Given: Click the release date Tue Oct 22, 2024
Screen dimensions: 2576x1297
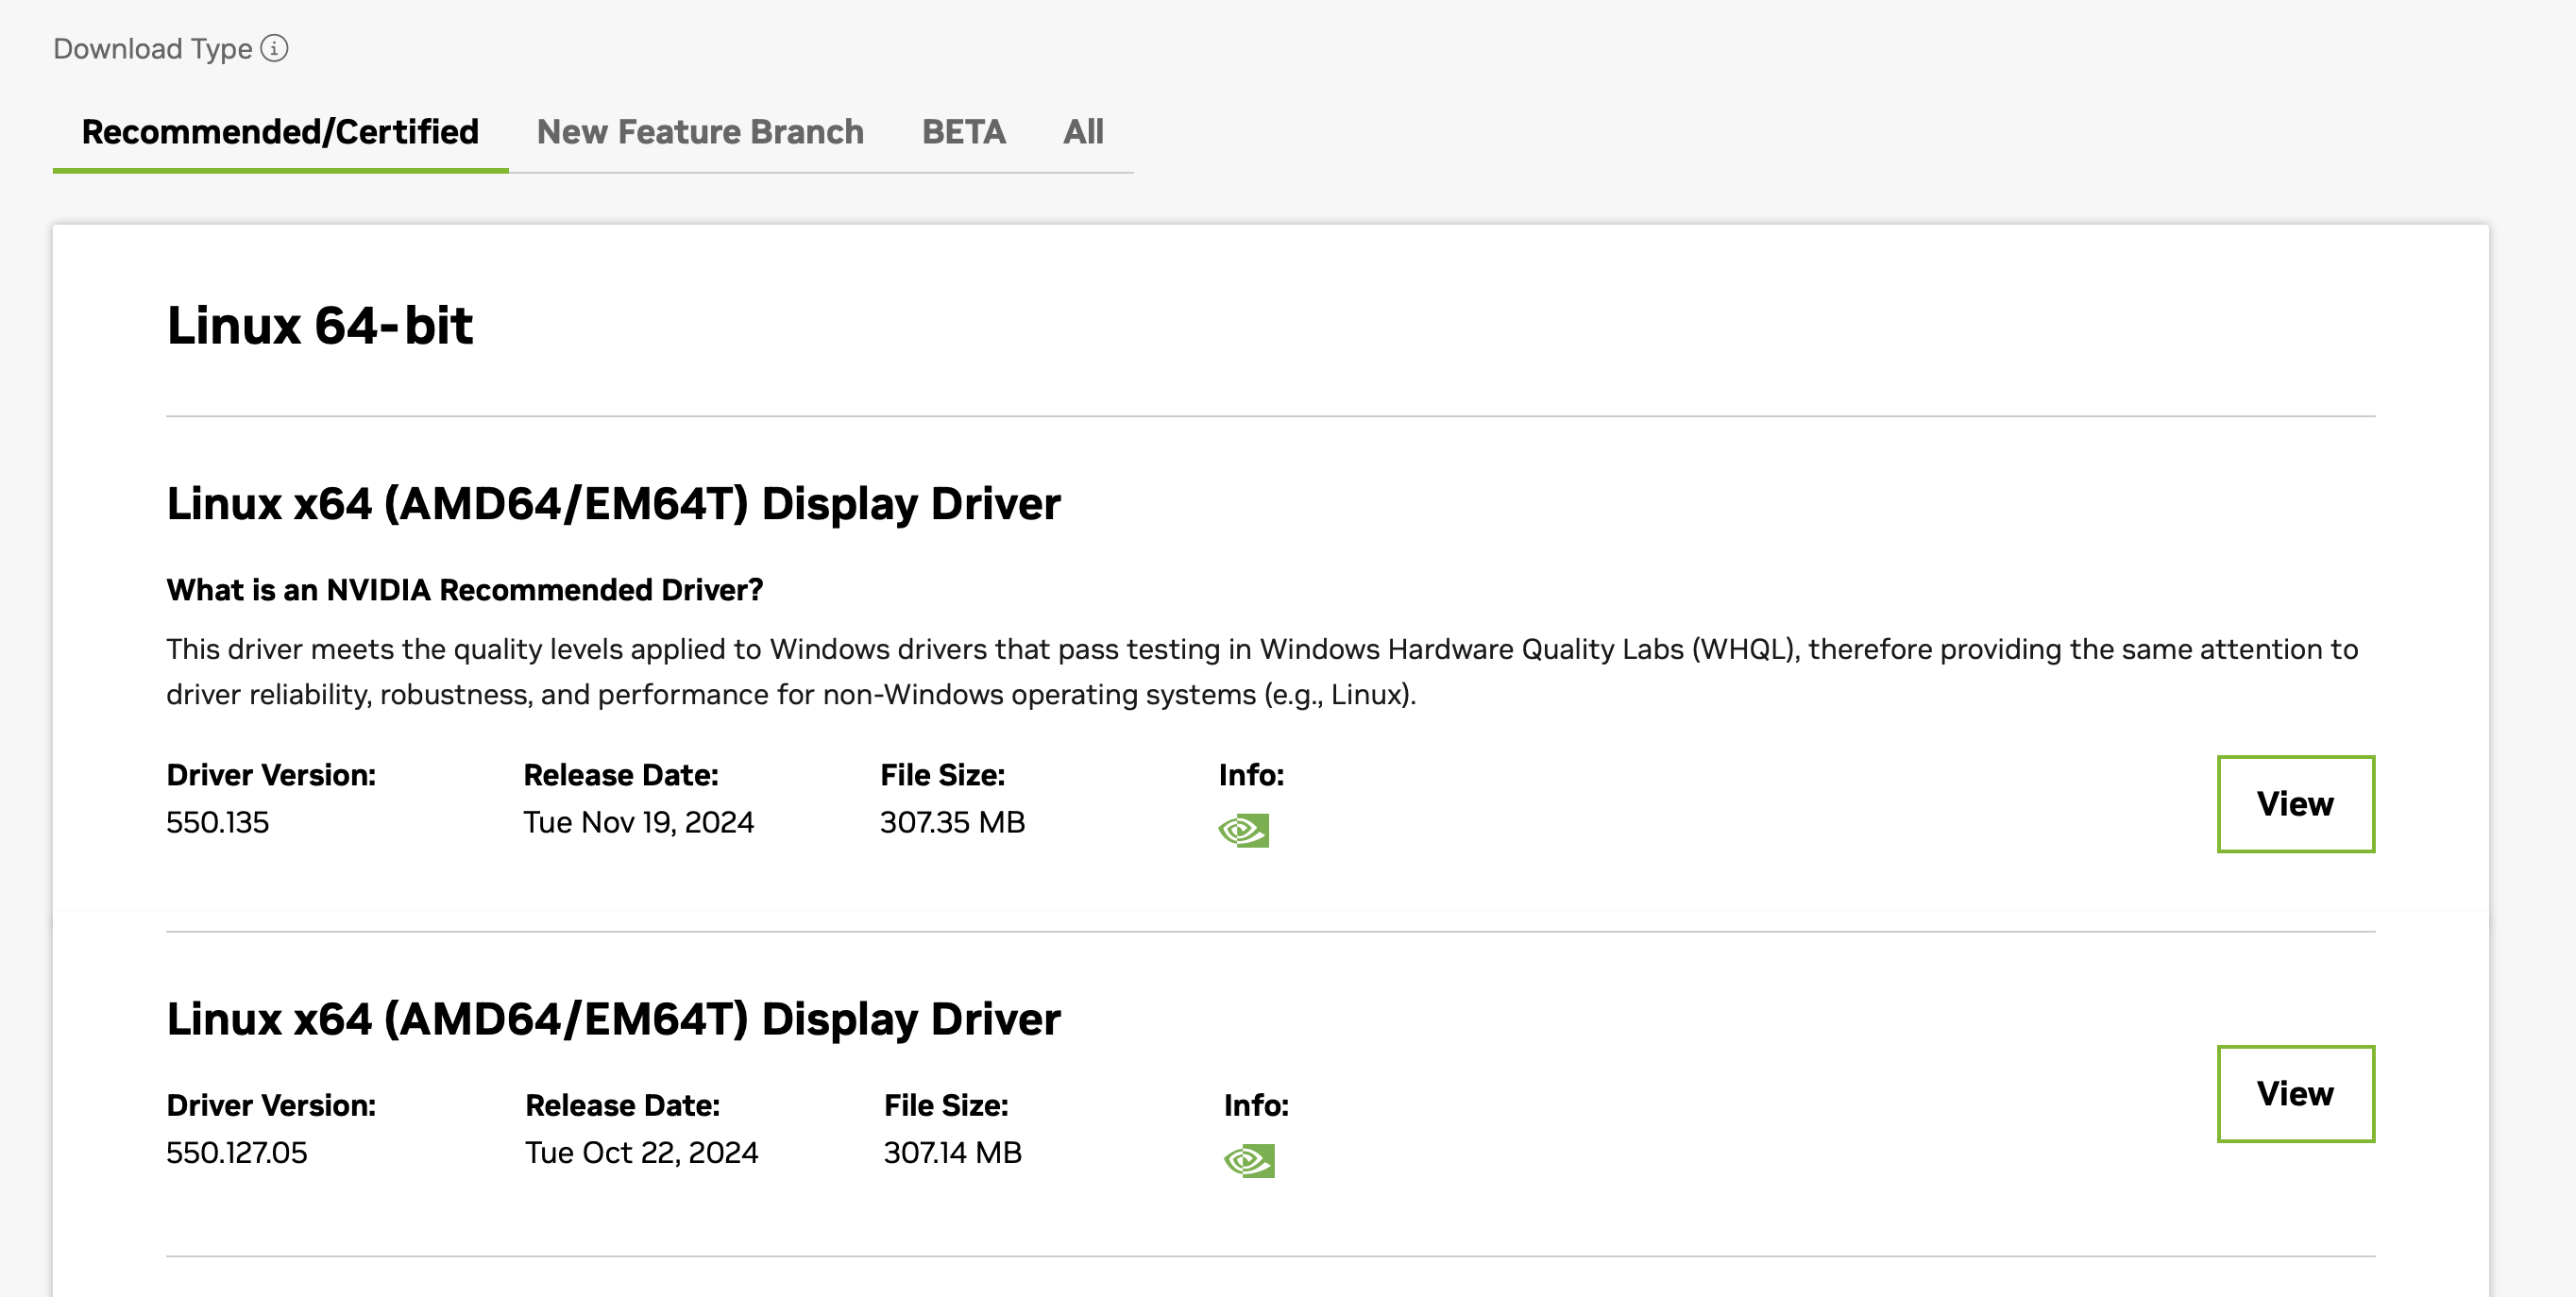Looking at the screenshot, I should pos(641,1152).
